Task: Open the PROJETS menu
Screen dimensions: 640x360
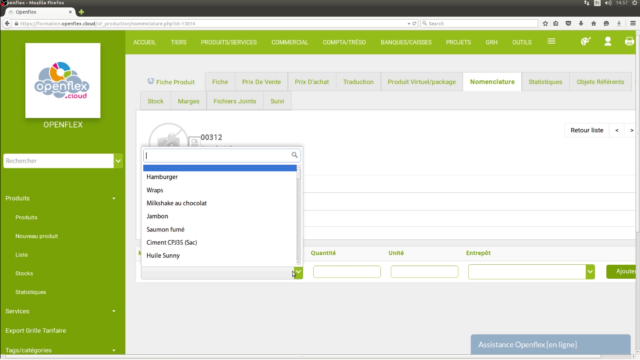Action: pyautogui.click(x=458, y=42)
